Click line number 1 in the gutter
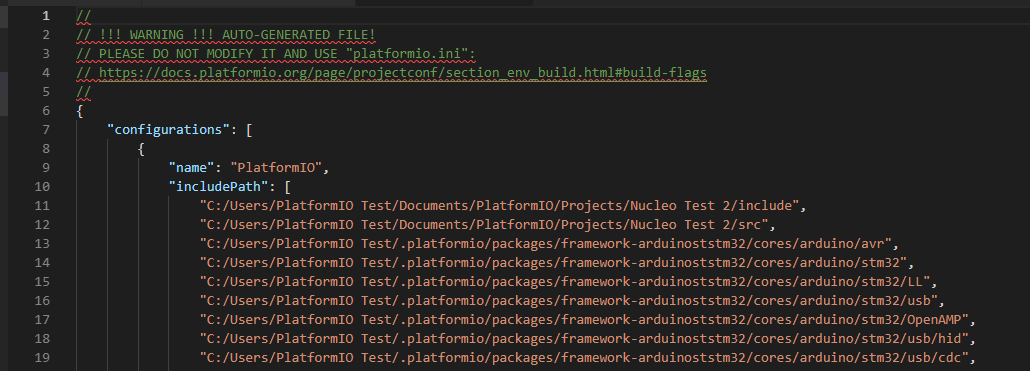Screen dimensions: 1030x371 [x=46, y=15]
